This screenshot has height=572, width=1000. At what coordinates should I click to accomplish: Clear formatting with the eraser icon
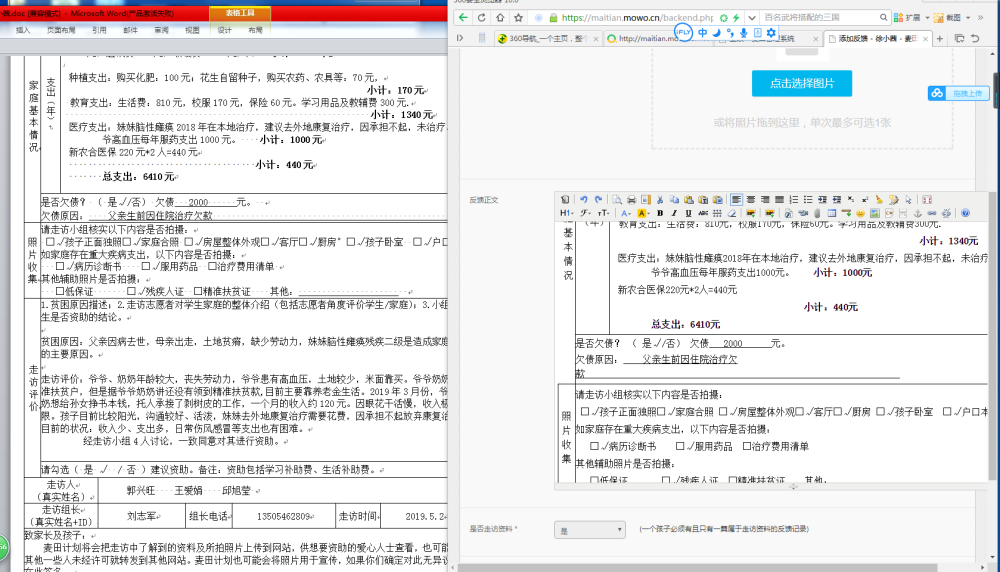pyautogui.click(x=732, y=214)
